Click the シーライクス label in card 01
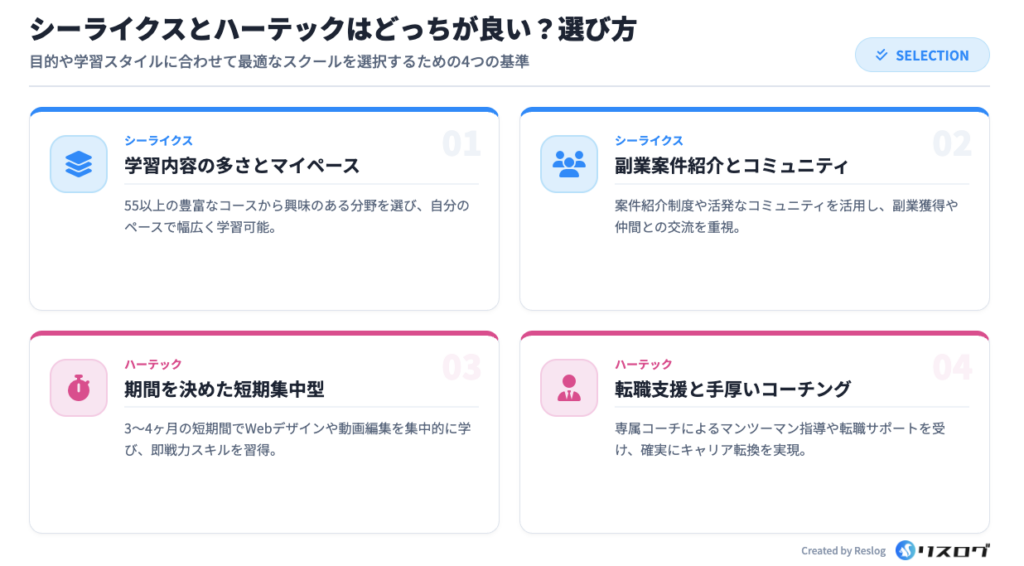The width and height of the screenshot is (1024, 566). point(158,141)
